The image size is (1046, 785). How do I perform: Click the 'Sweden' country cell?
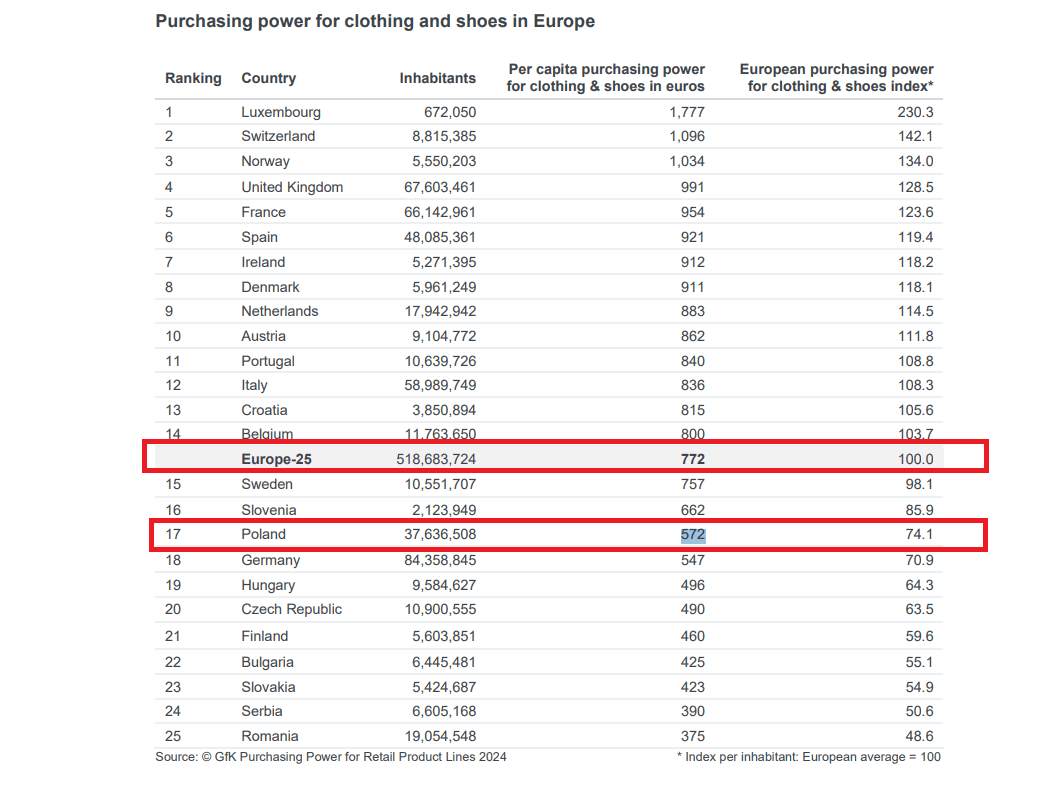coord(267,484)
